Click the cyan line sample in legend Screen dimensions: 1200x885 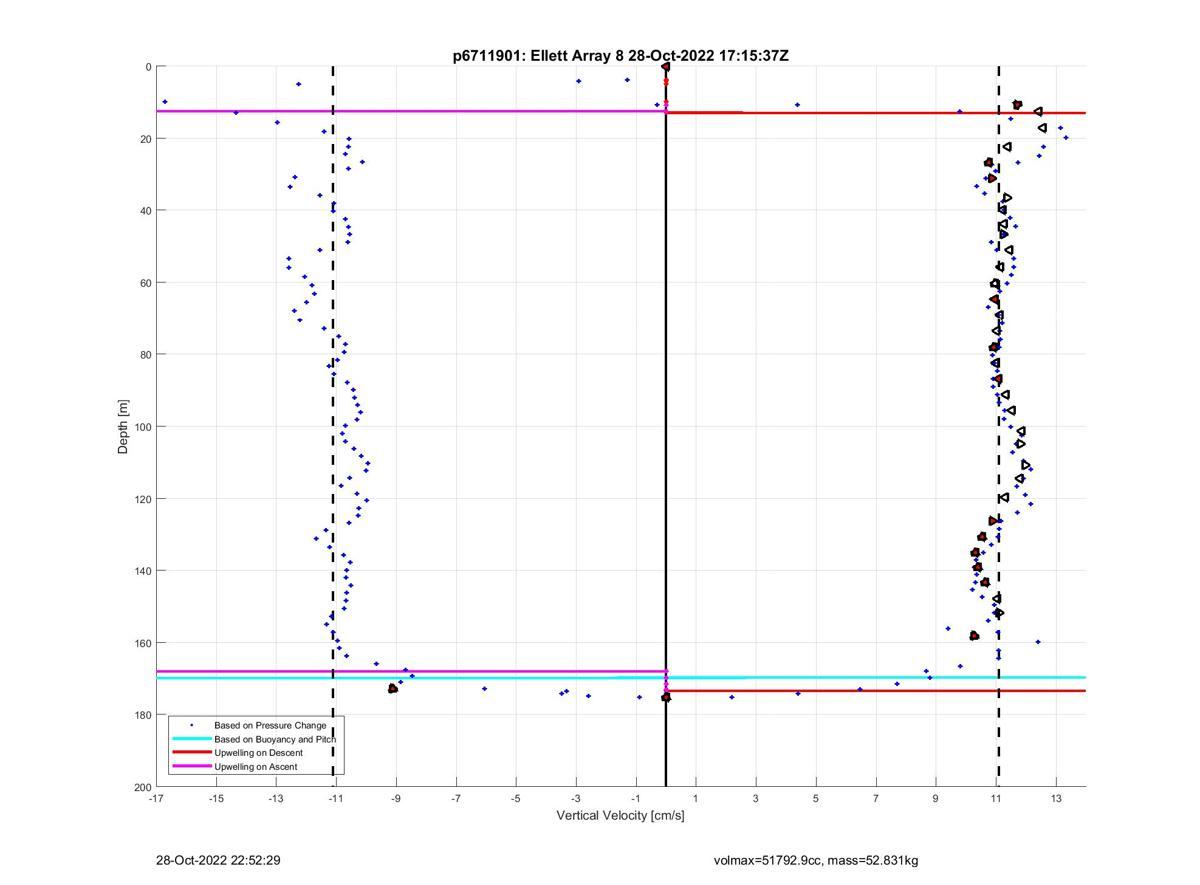(191, 738)
